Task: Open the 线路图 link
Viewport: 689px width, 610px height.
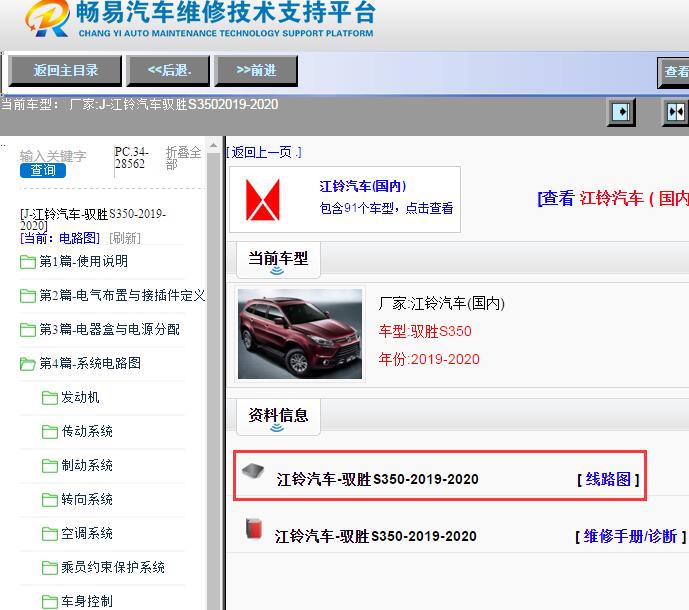Action: click(608, 479)
